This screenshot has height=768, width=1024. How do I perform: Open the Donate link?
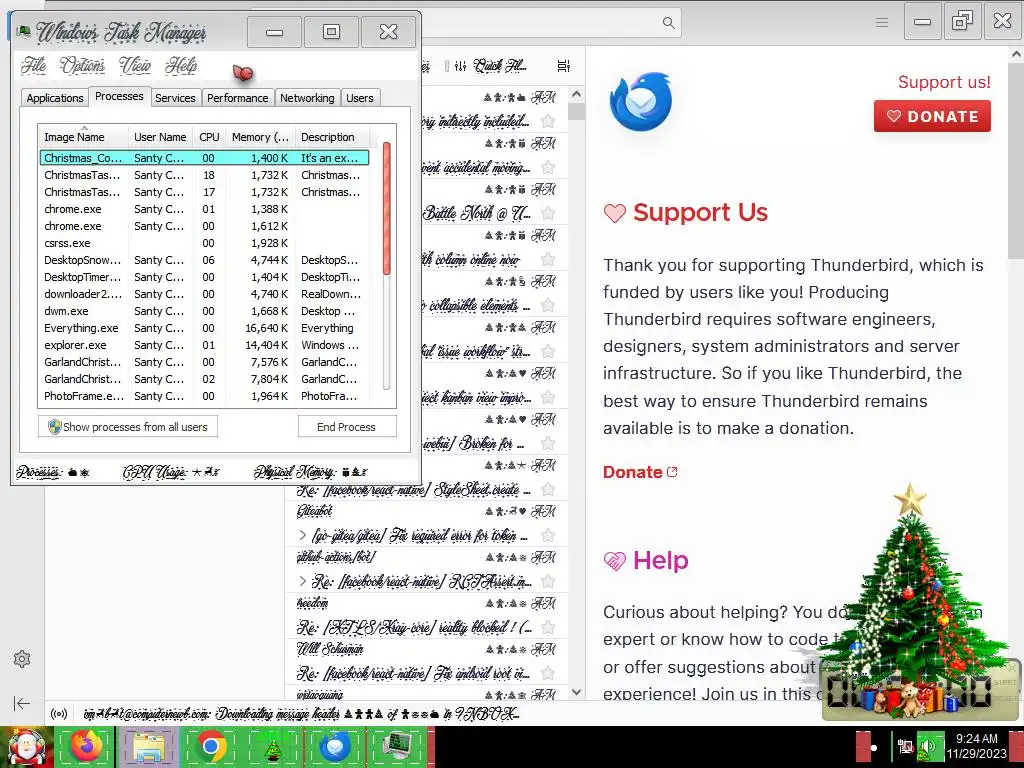tap(640, 472)
